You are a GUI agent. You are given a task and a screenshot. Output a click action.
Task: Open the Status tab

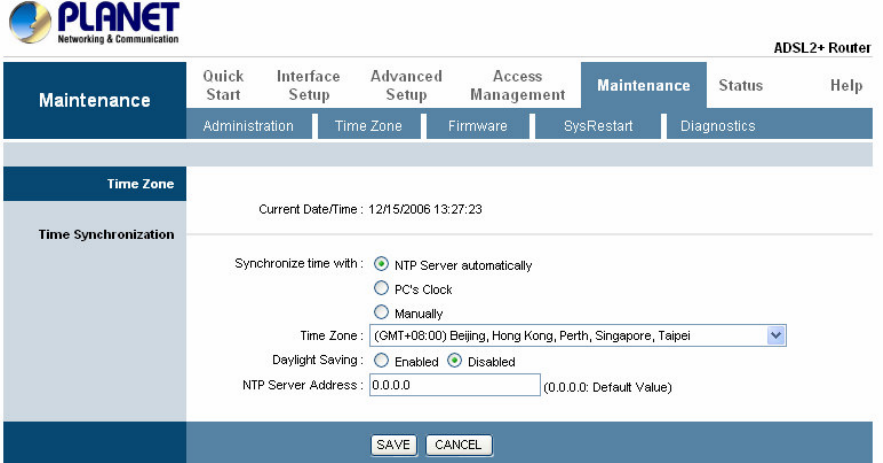740,86
